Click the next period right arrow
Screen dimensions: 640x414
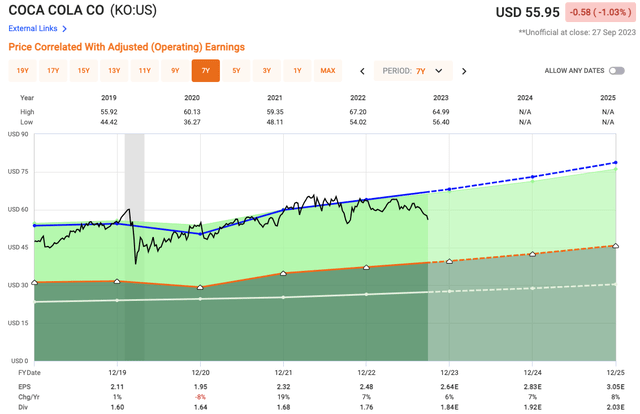pos(464,71)
